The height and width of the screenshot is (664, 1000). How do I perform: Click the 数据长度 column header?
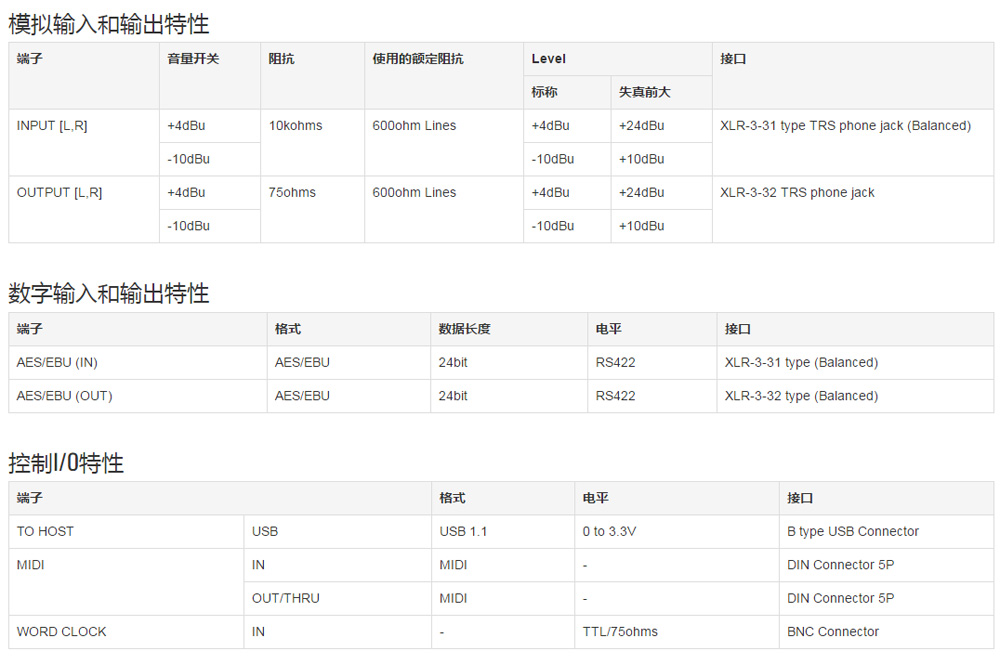click(464, 329)
